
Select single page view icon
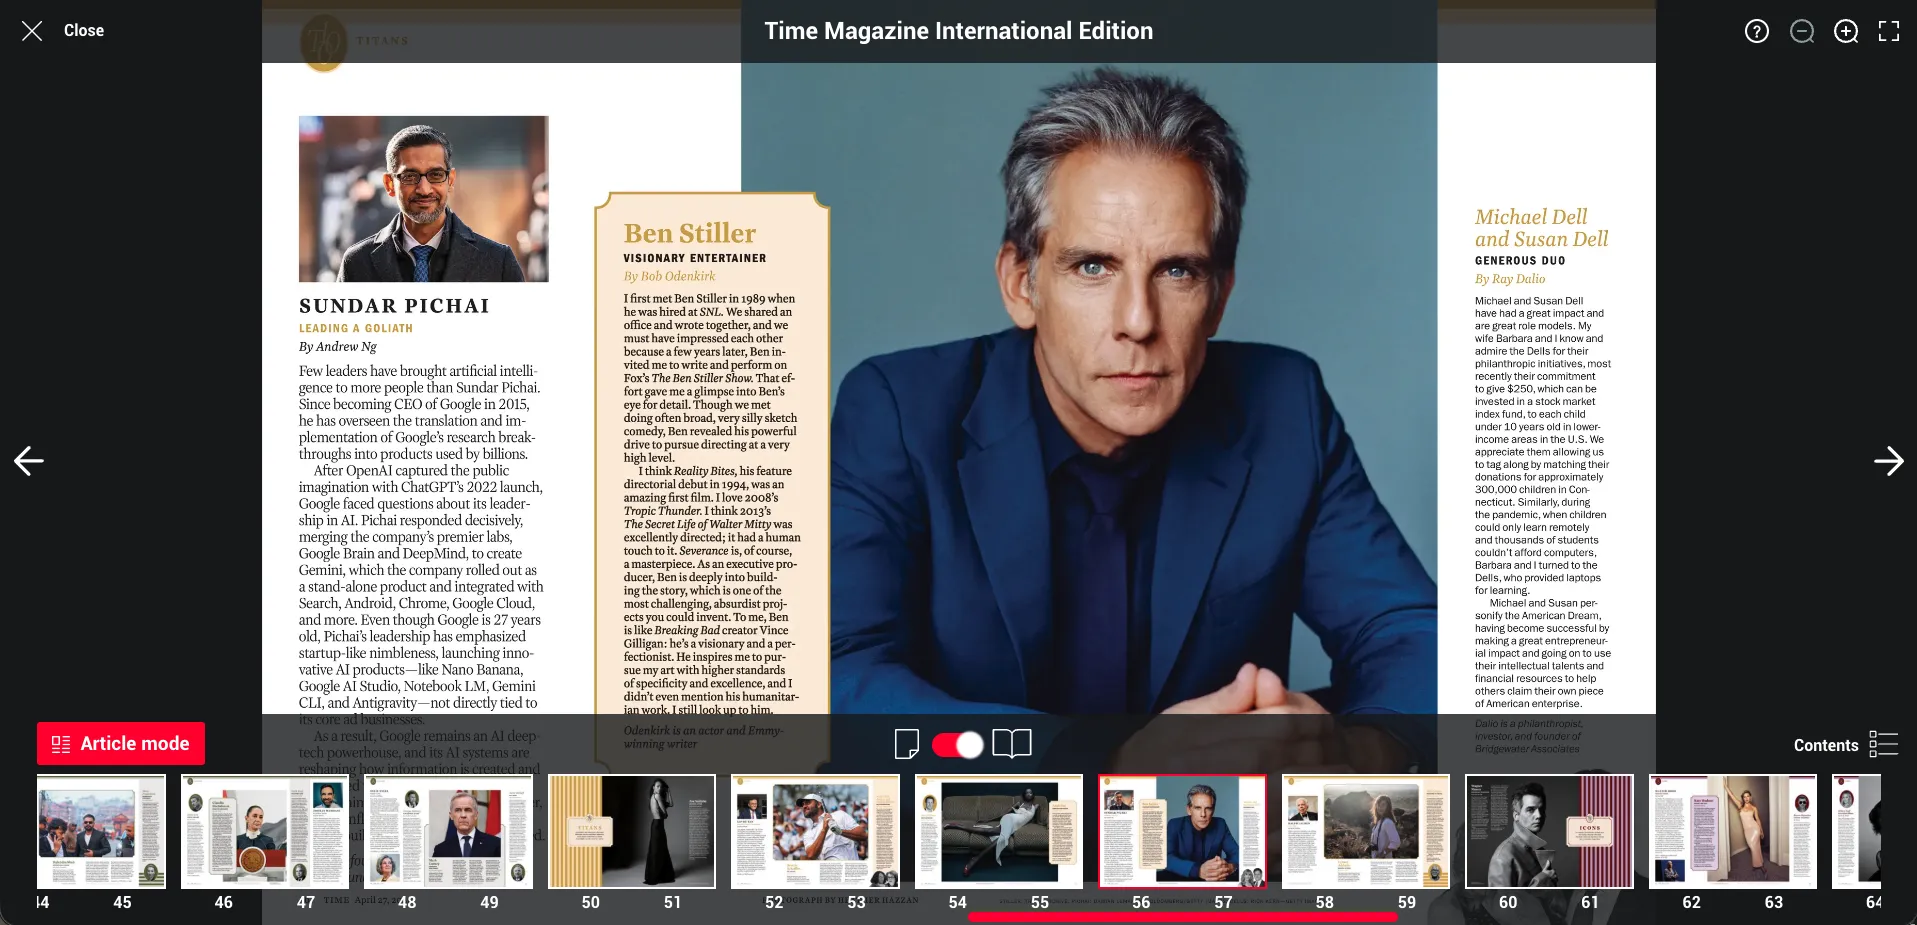907,744
